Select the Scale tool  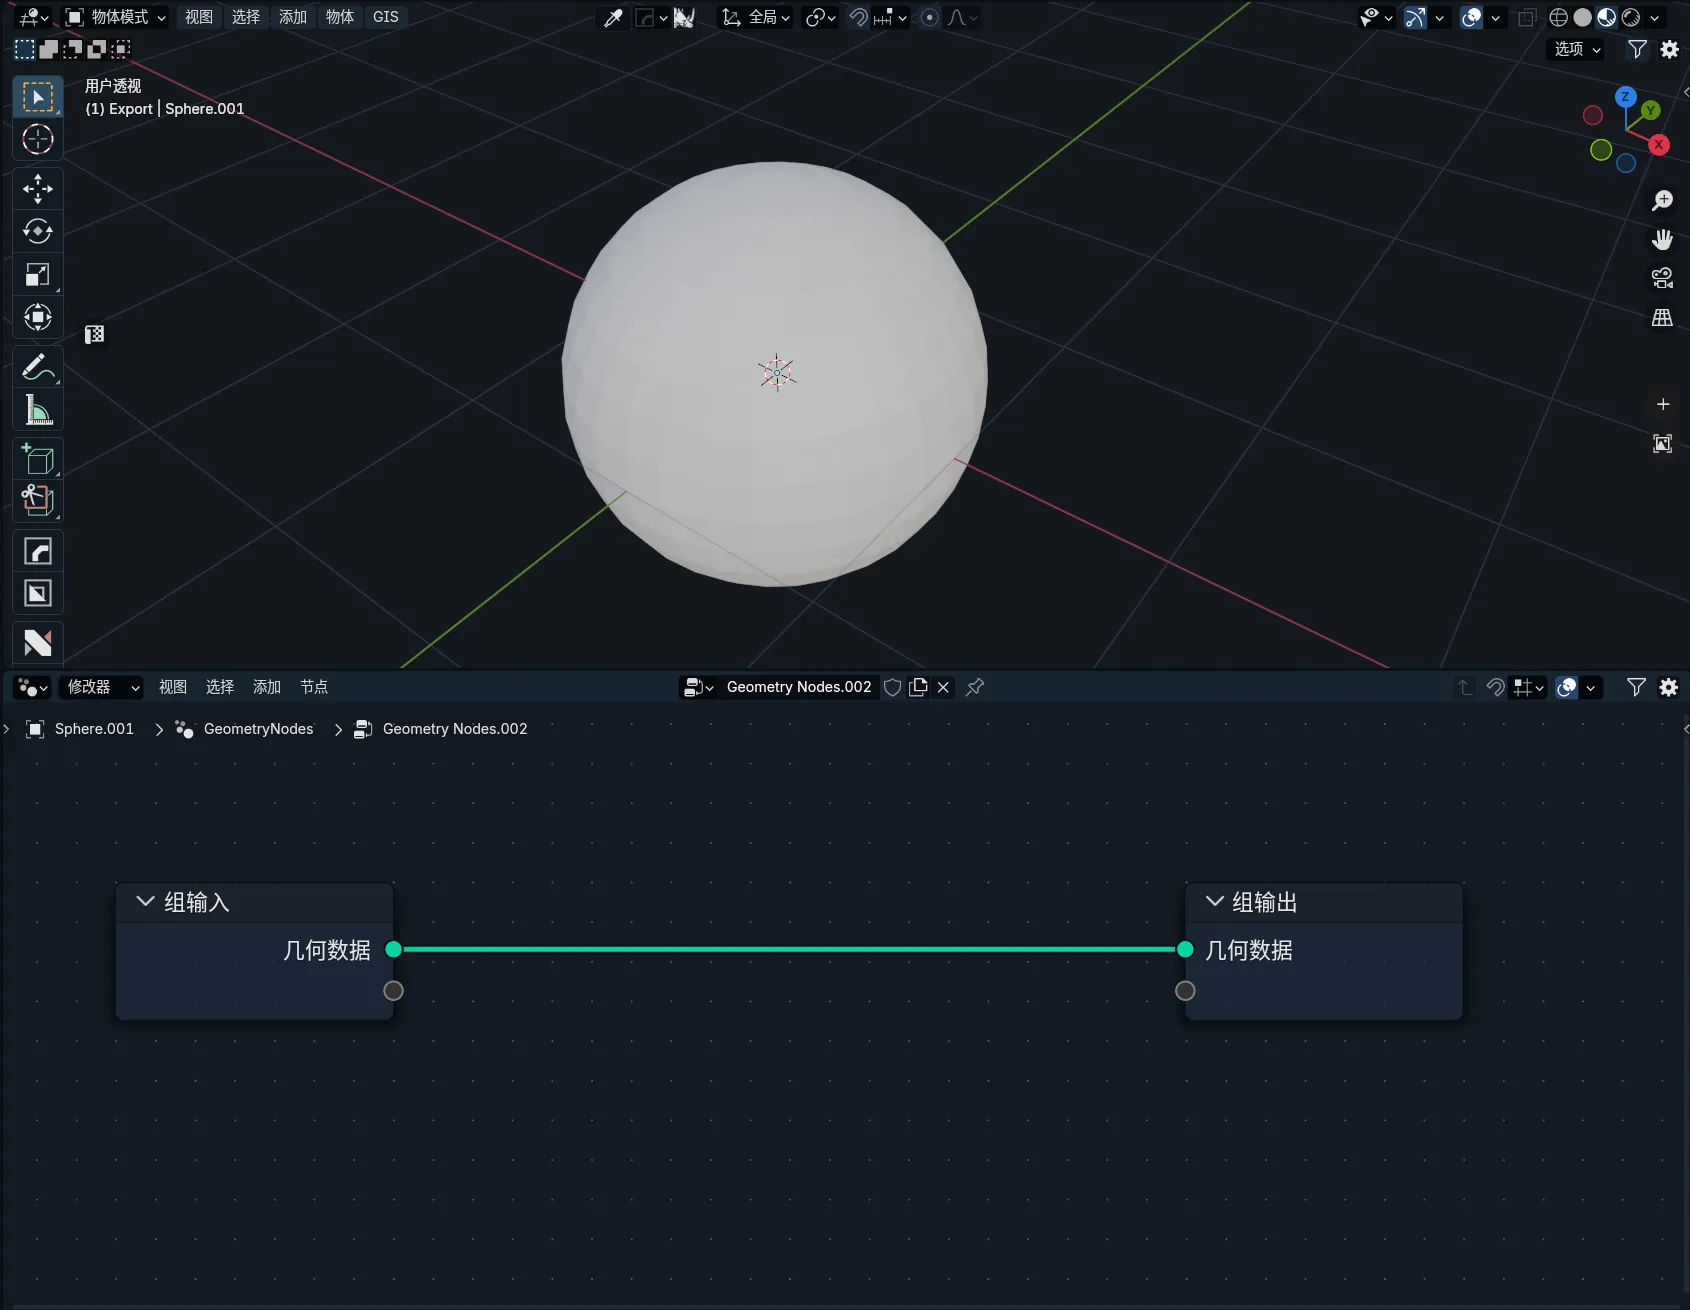click(38, 275)
